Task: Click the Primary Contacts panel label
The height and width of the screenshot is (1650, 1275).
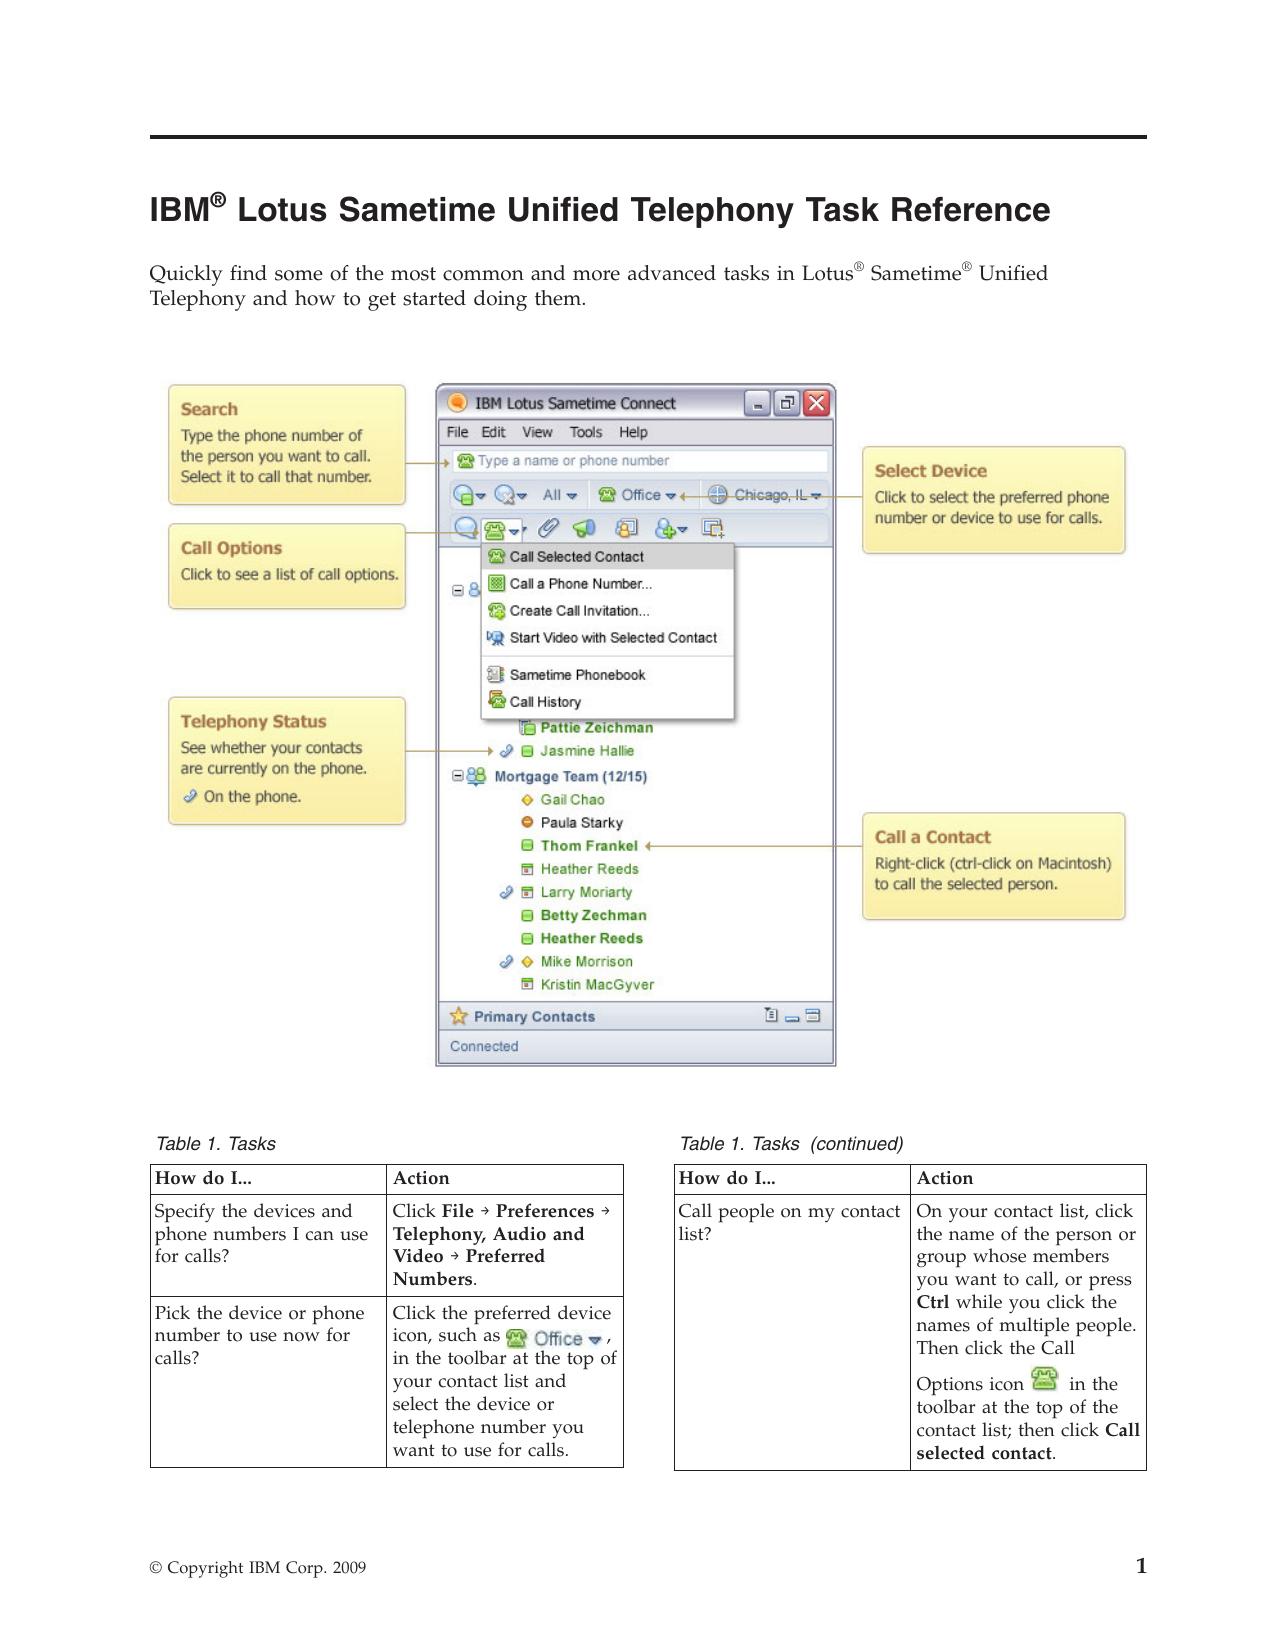Action: (x=534, y=1016)
